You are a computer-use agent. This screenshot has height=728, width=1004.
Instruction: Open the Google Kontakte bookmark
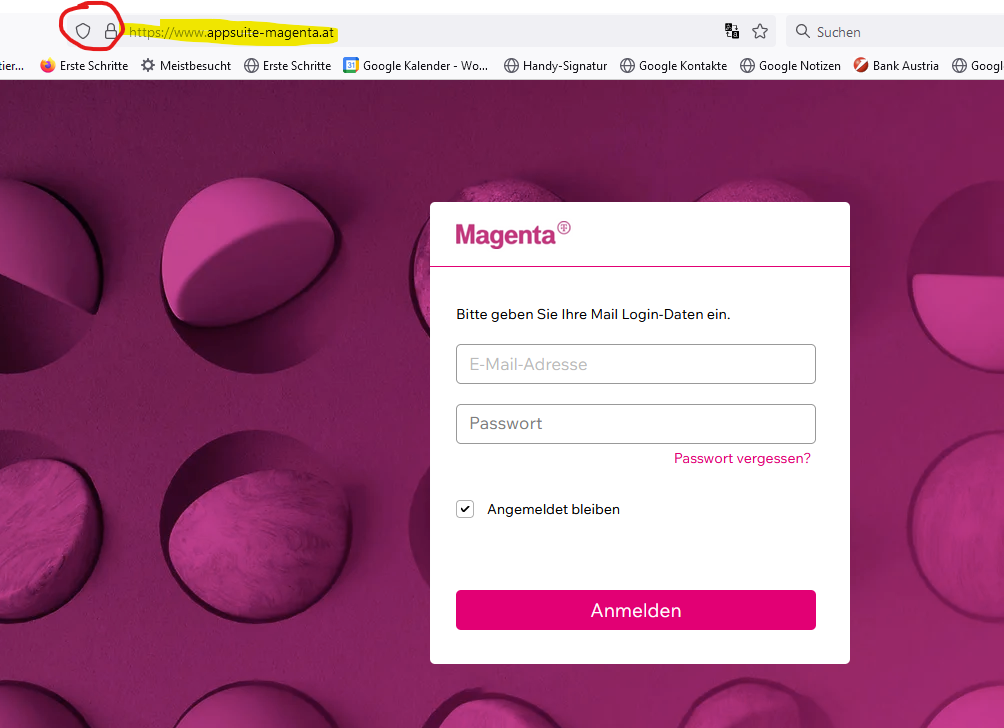coord(674,65)
